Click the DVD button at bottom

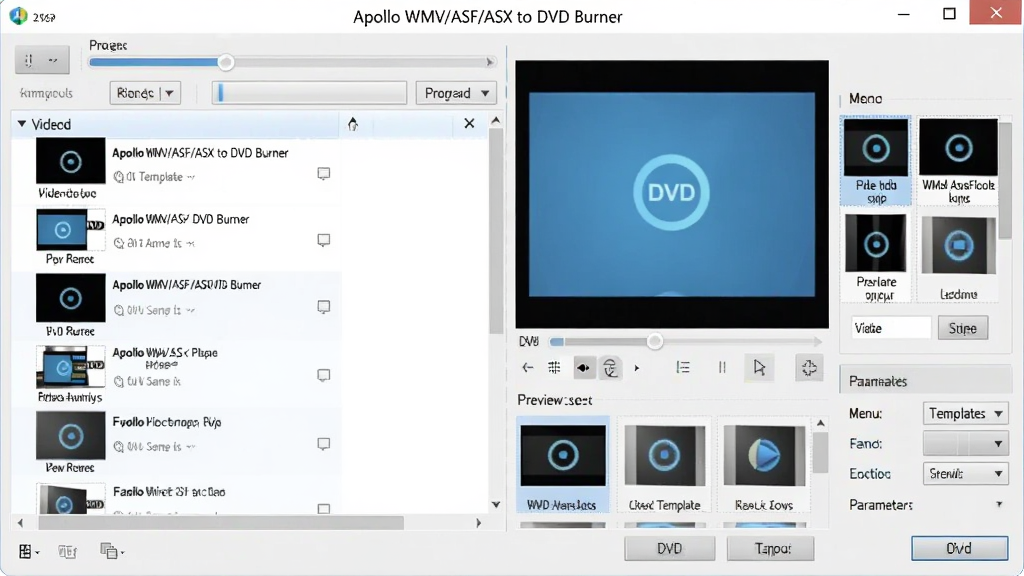669,549
